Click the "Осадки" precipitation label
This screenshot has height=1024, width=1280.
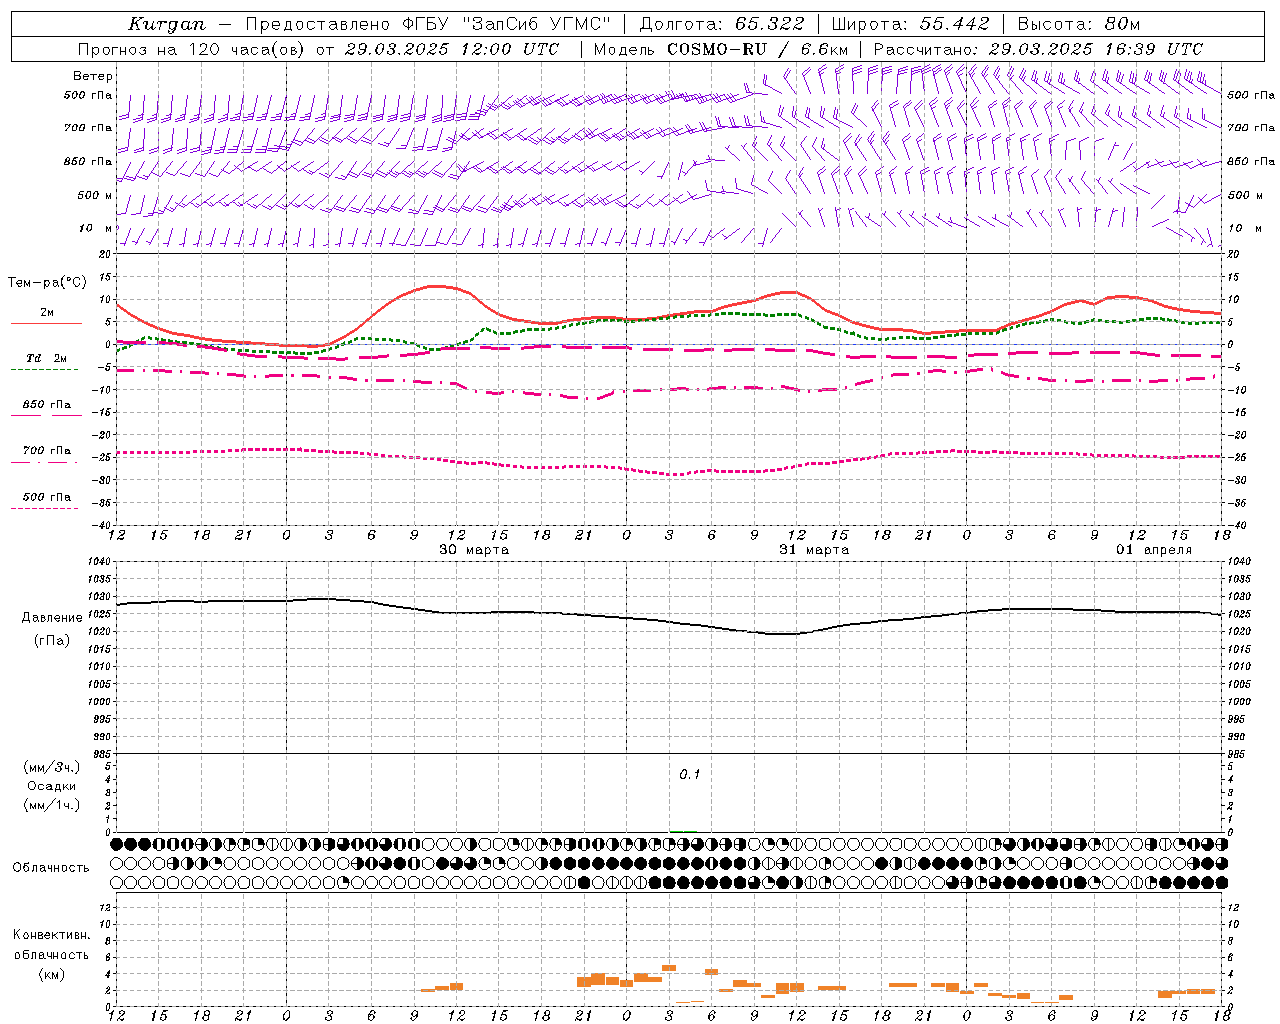pos(52,786)
